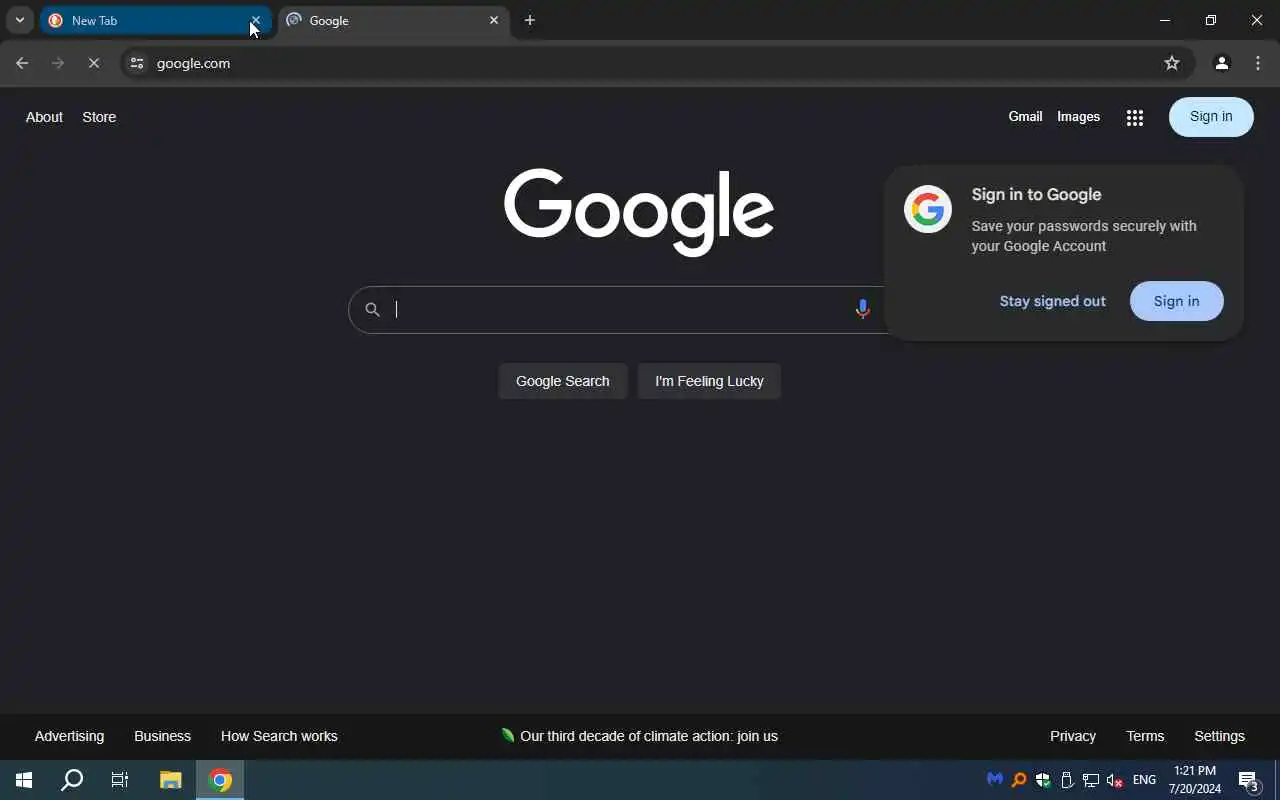This screenshot has width=1280, height=800.
Task: Click Sign in inside the popup
Action: pos(1176,301)
